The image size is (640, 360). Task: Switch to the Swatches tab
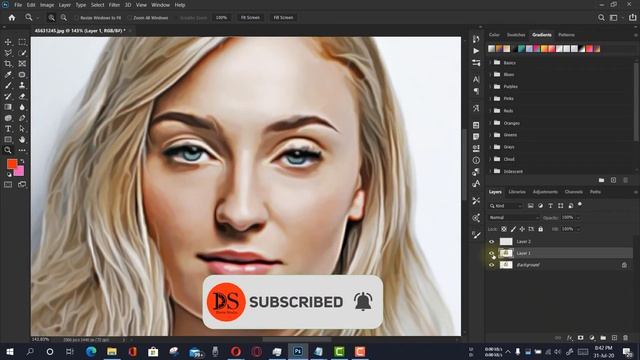click(x=516, y=35)
